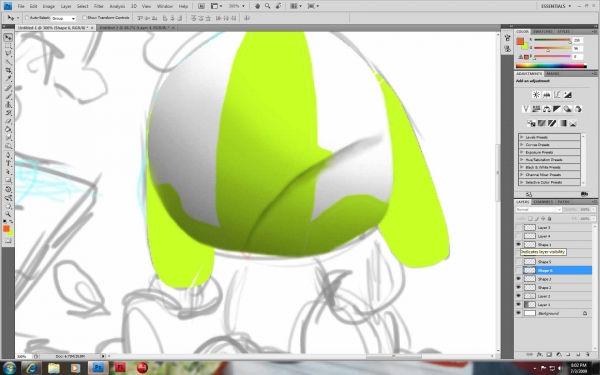Open the Image menu
Viewport: 600px width, 375px height.
(49, 6)
